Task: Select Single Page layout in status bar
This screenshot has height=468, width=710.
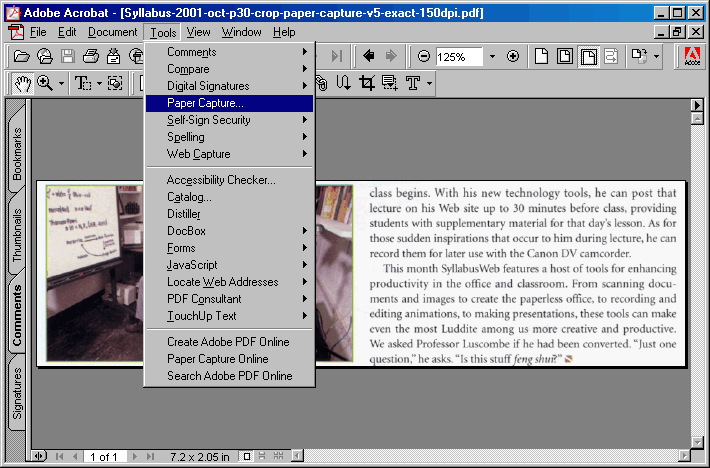Action: point(247,456)
